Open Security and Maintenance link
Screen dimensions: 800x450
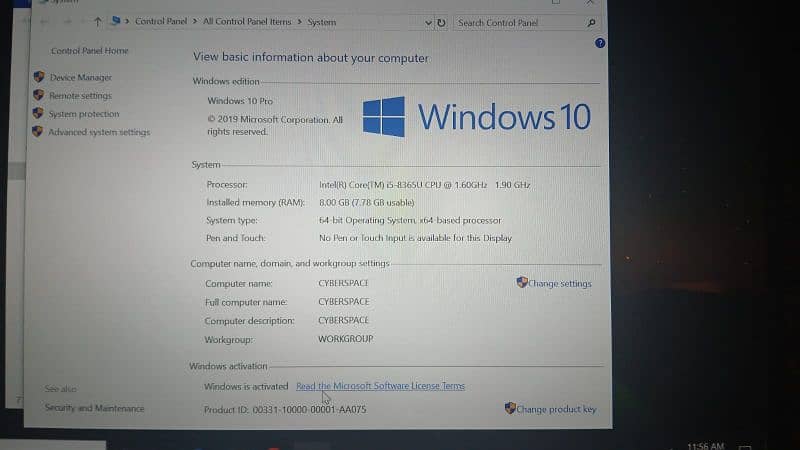click(94, 408)
